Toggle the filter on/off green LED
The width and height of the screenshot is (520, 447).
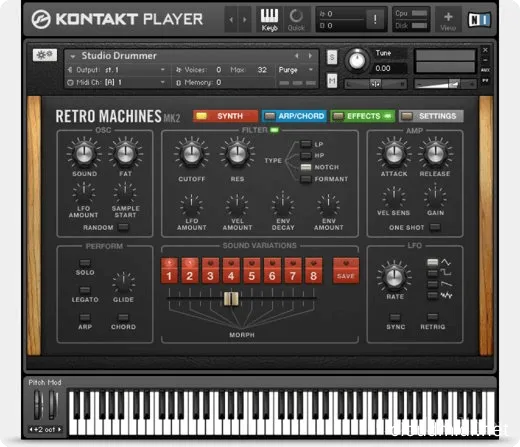pos(274,130)
